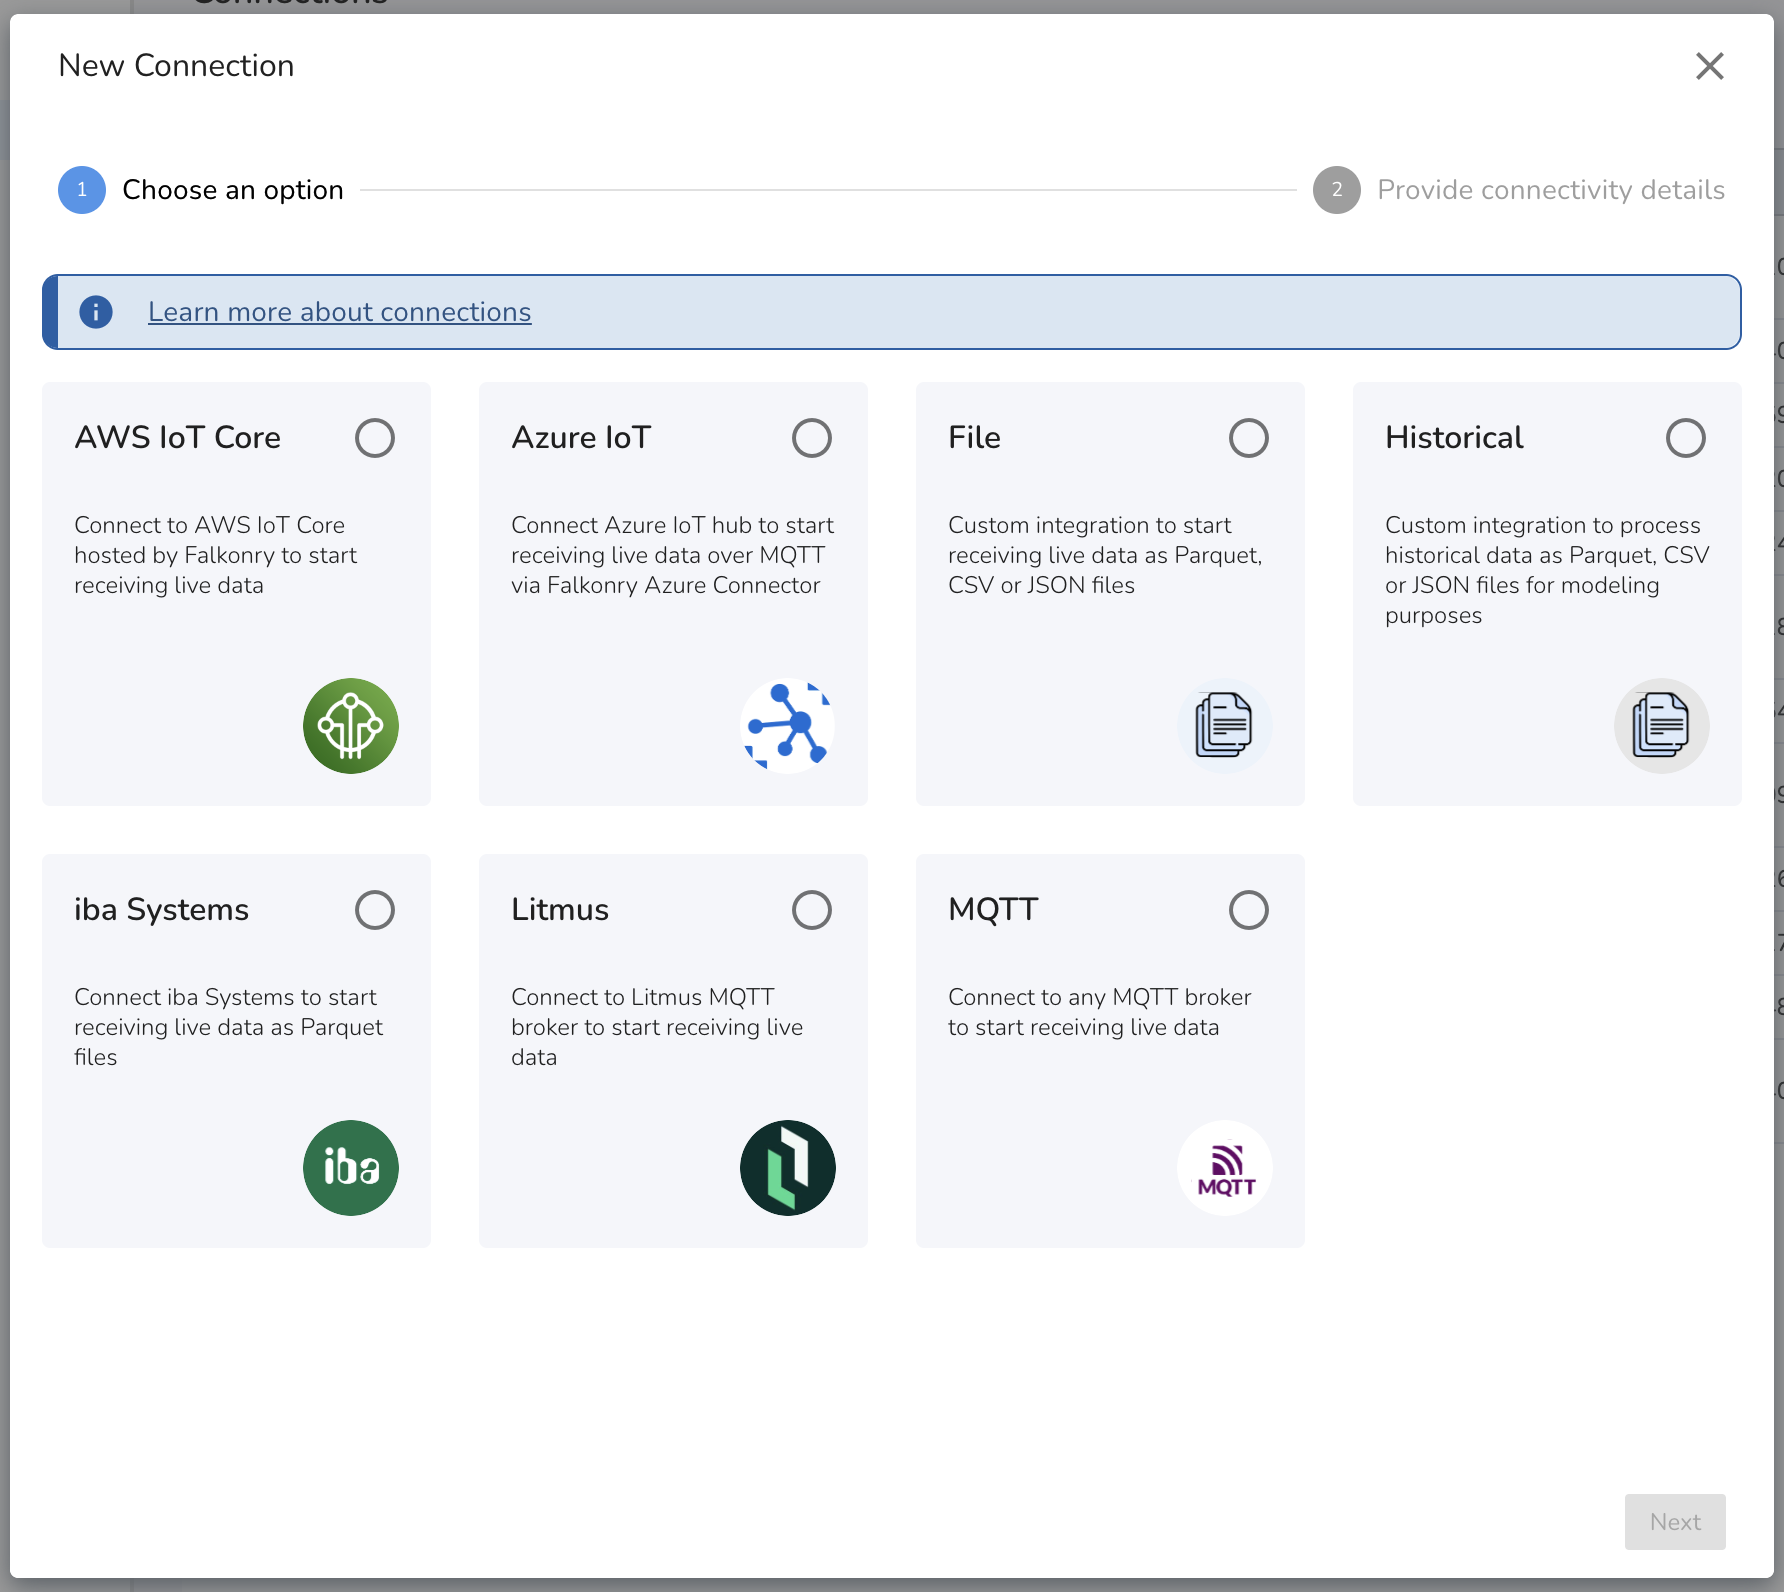Image resolution: width=1784 pixels, height=1592 pixels.
Task: Click the MQTT logo icon
Action: coord(1225,1168)
